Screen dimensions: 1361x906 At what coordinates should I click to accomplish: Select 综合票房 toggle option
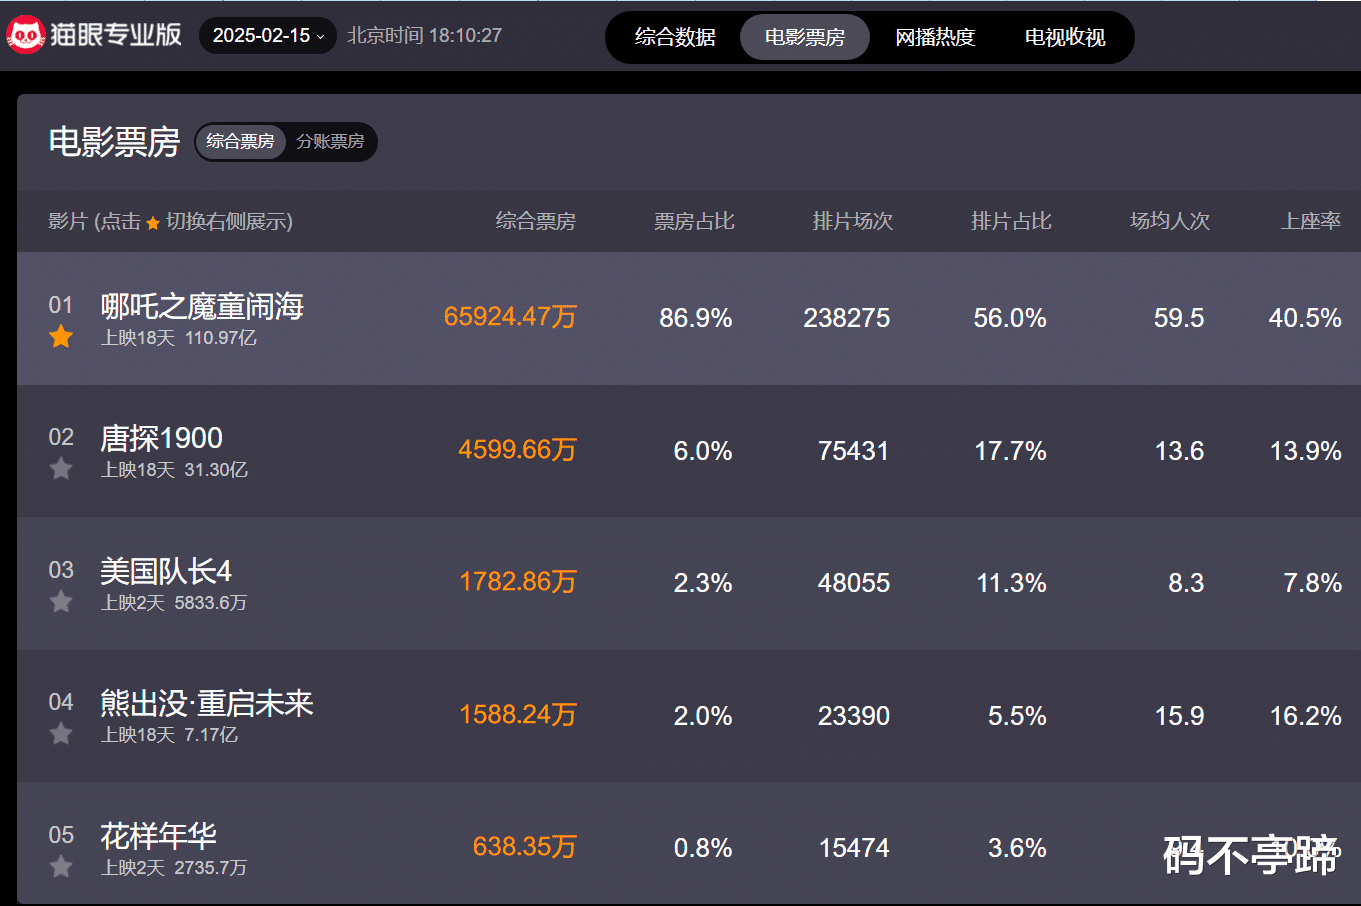point(240,141)
